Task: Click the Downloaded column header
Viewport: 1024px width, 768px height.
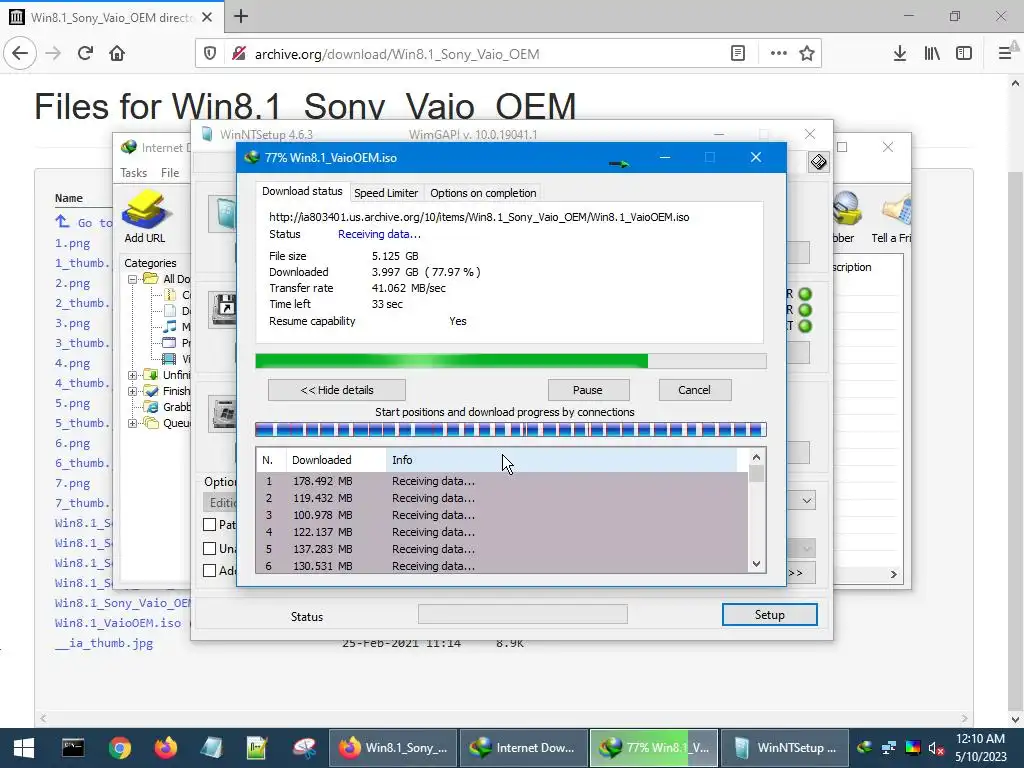Action: [x=336, y=460]
